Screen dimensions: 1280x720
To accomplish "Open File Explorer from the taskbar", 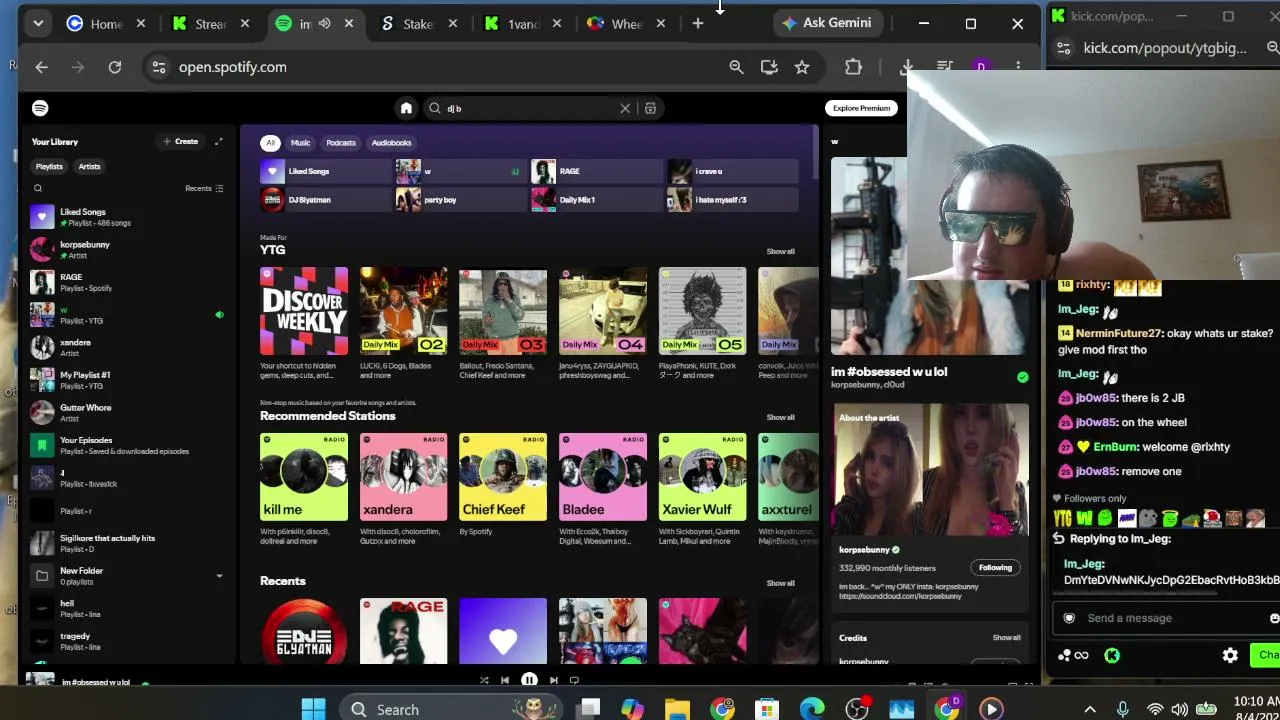I will (677, 710).
